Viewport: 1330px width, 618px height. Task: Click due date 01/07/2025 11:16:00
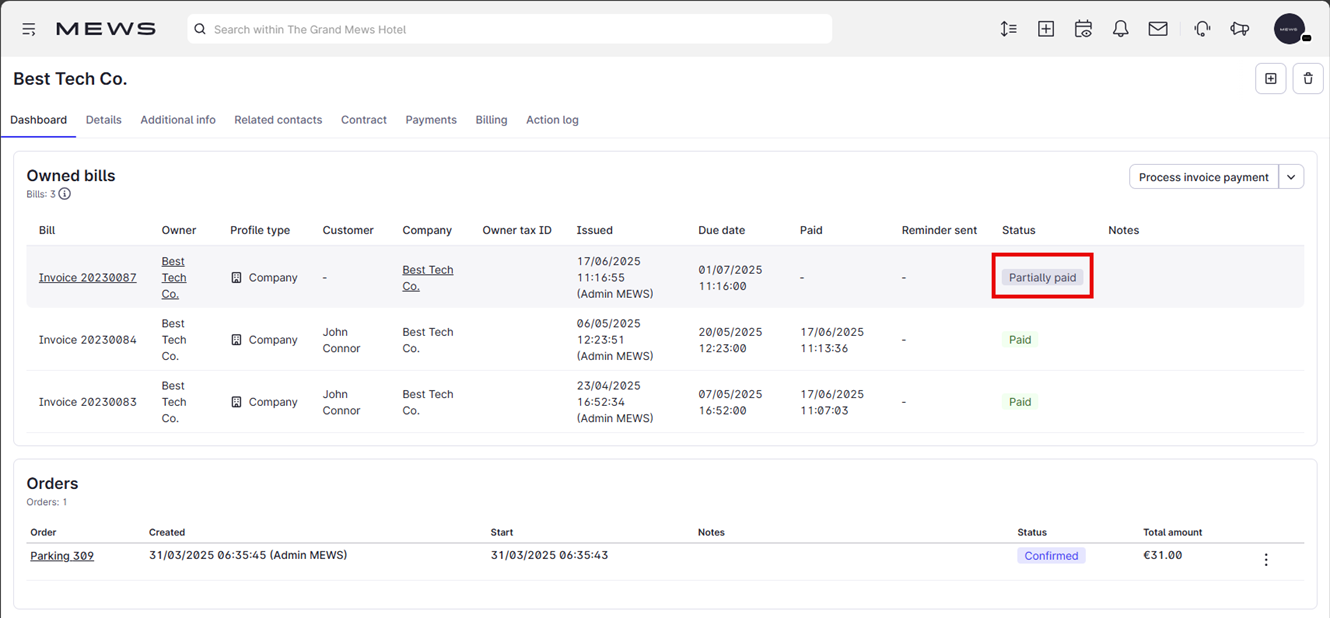tap(730, 278)
